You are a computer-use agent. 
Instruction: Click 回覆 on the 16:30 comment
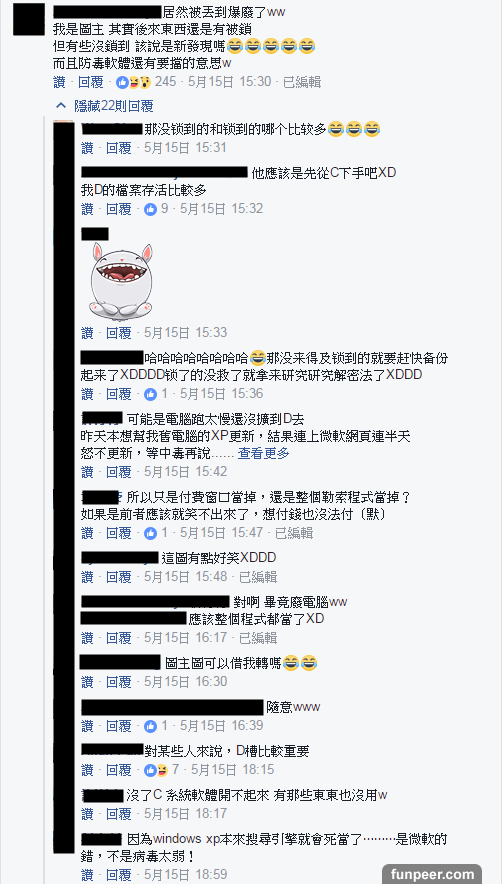pos(118,681)
